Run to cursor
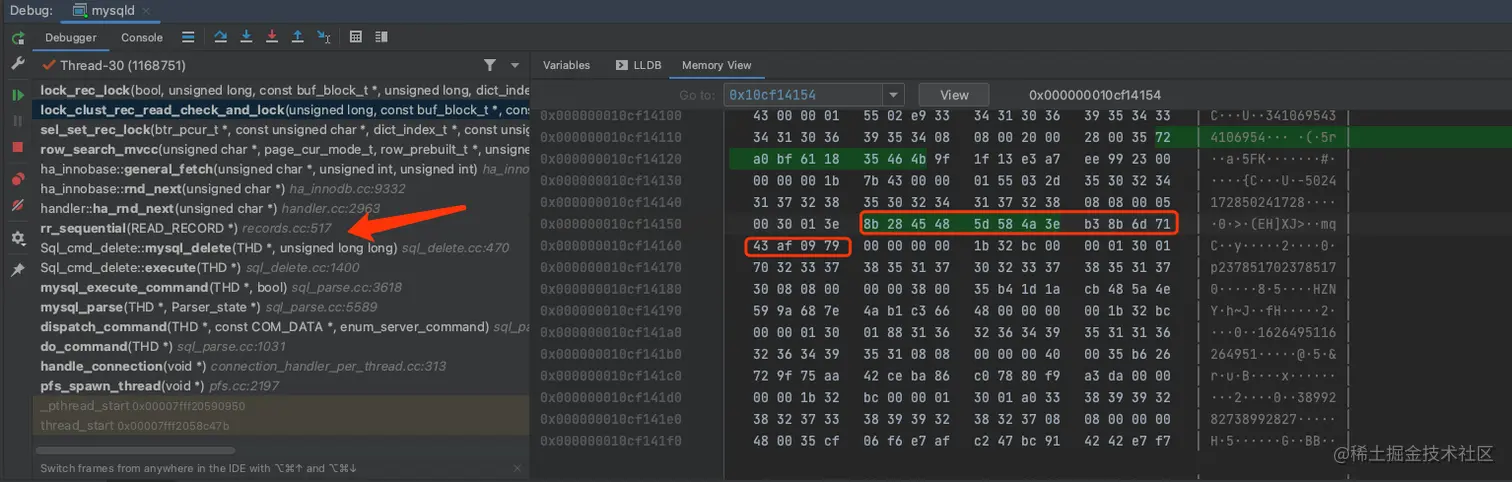 tap(323, 37)
